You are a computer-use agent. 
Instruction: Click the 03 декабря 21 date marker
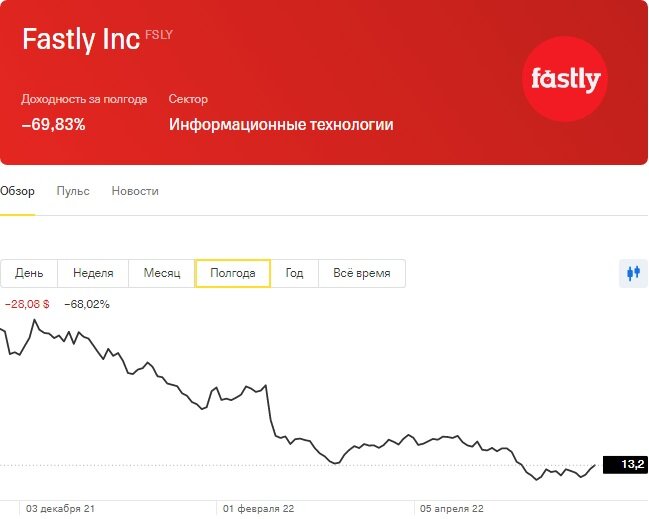pyautogui.click(x=60, y=509)
